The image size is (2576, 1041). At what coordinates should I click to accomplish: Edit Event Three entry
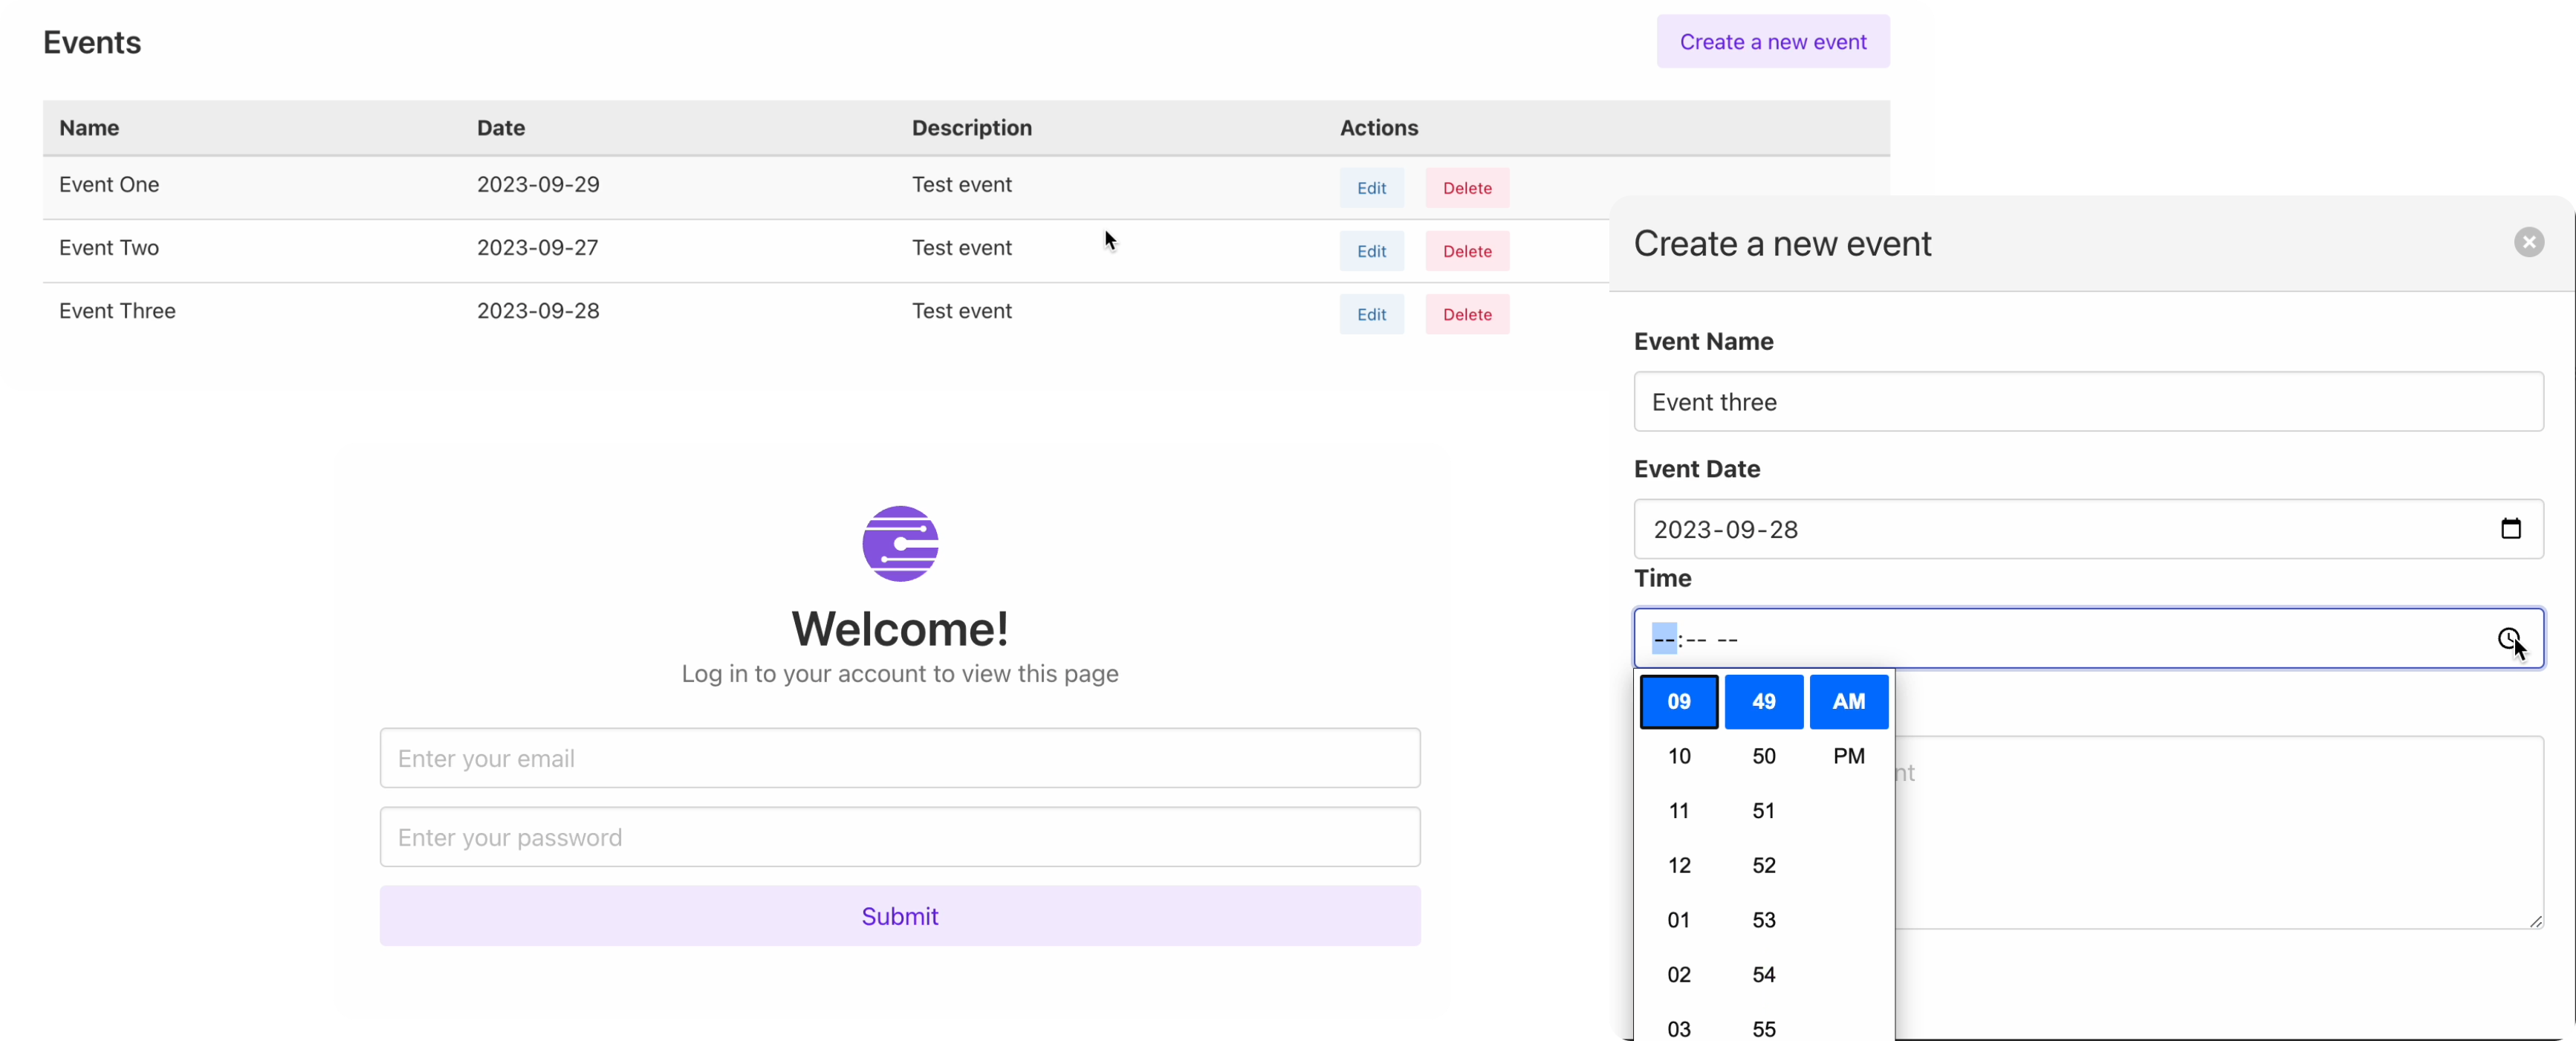pos(1371,314)
